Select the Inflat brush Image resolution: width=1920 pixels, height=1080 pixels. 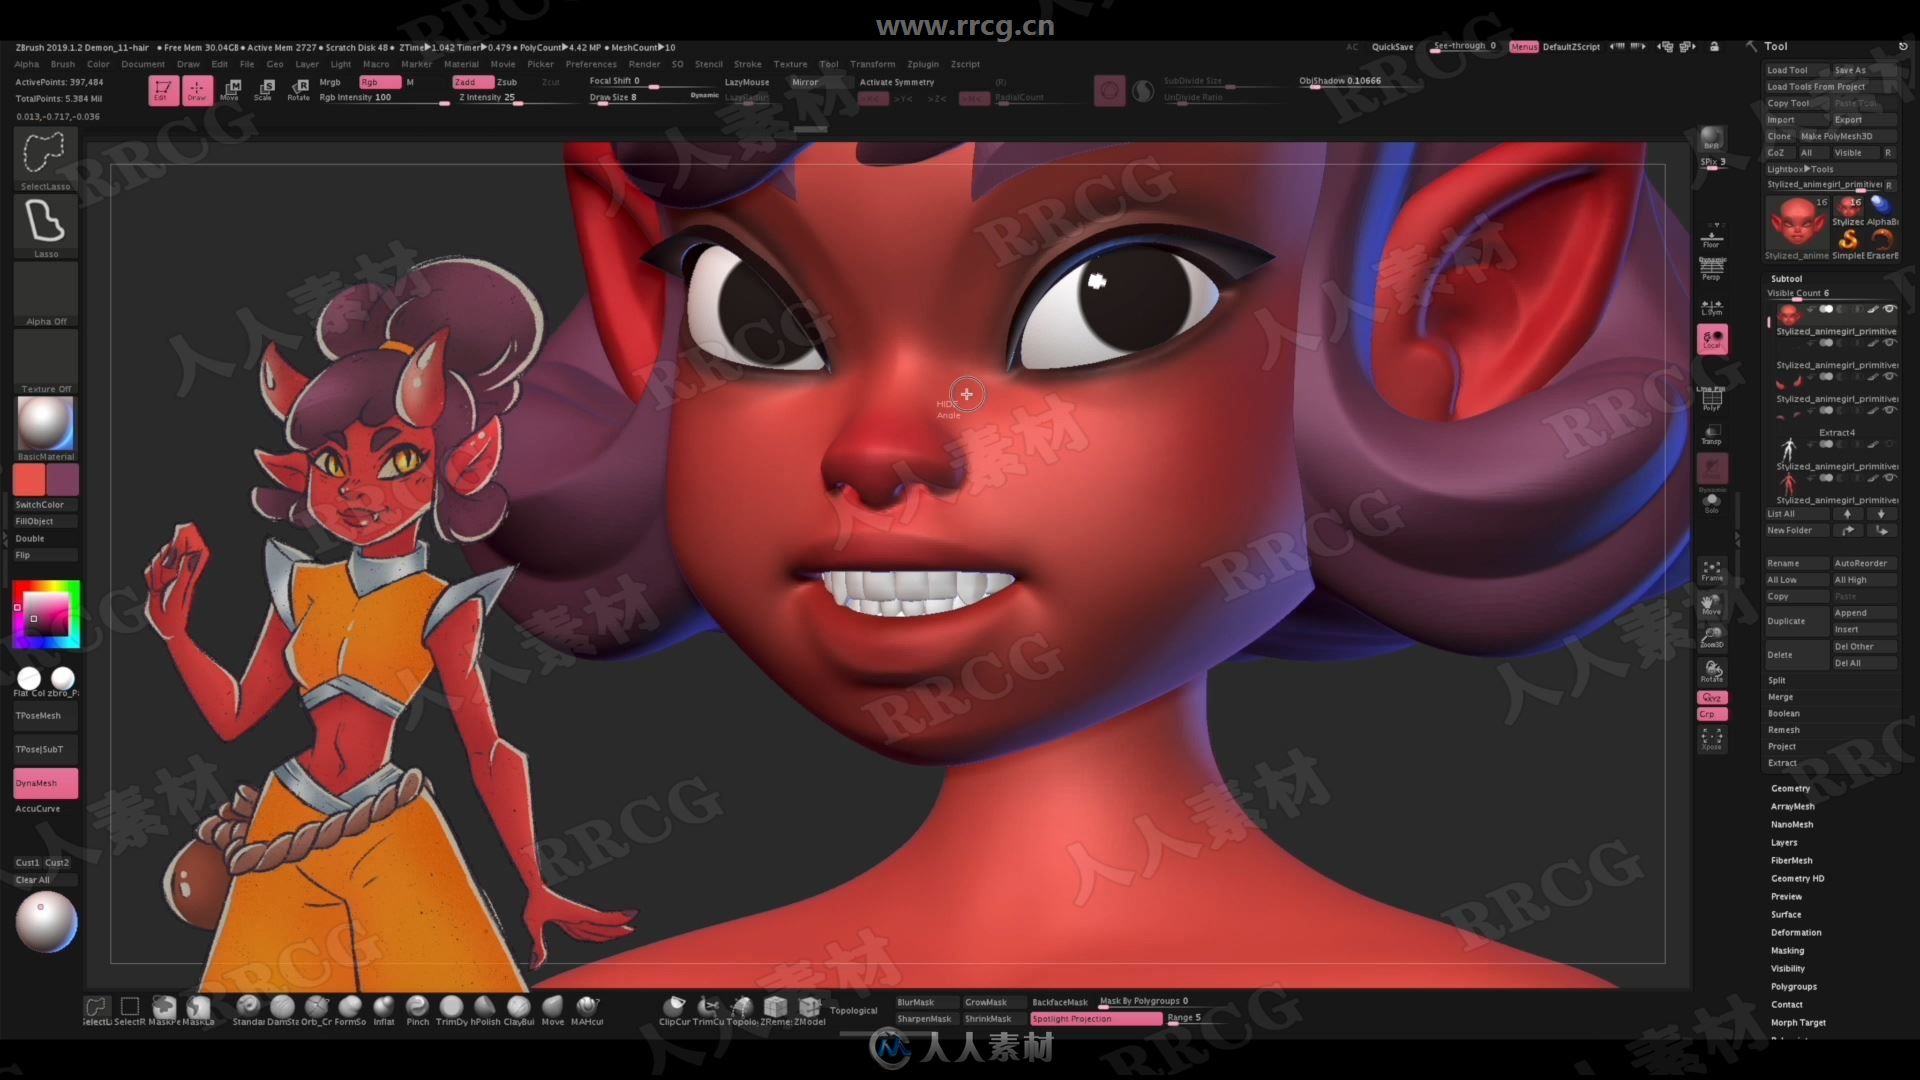point(384,1010)
